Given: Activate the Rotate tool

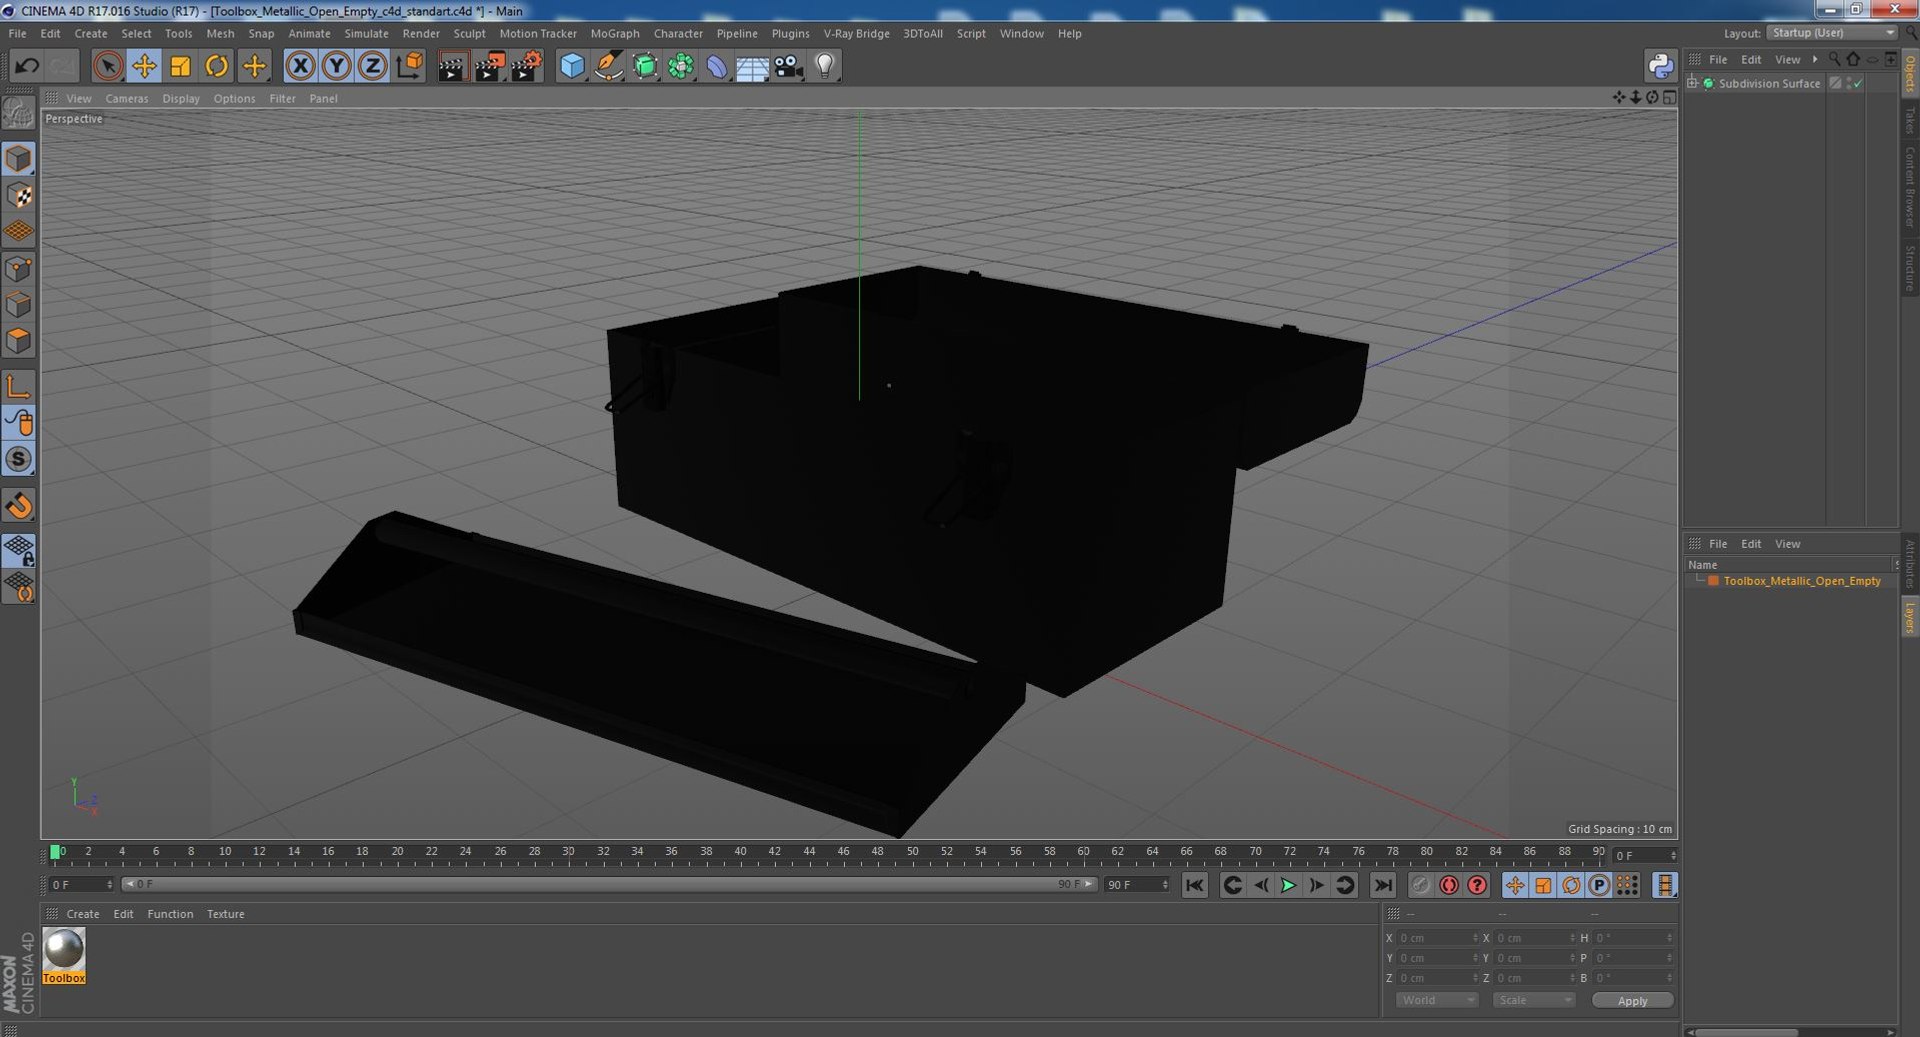Looking at the screenshot, I should click(x=216, y=66).
